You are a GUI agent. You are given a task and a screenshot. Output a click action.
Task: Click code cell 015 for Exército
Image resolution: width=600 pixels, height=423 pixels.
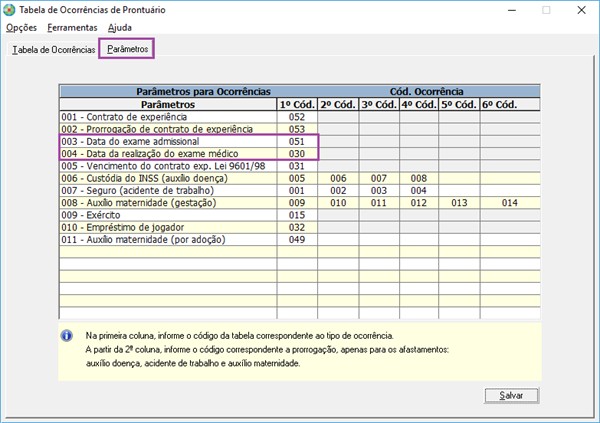tap(297, 215)
